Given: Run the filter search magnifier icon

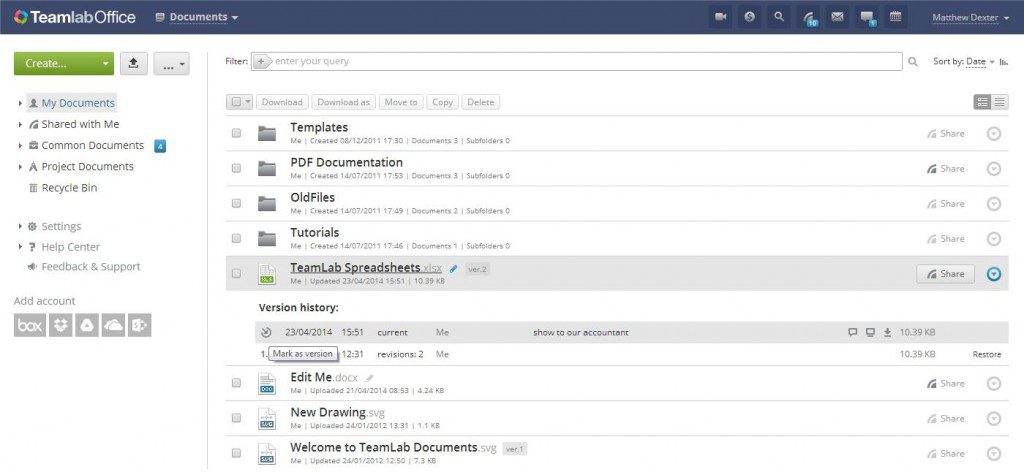Looking at the screenshot, I should (913, 61).
